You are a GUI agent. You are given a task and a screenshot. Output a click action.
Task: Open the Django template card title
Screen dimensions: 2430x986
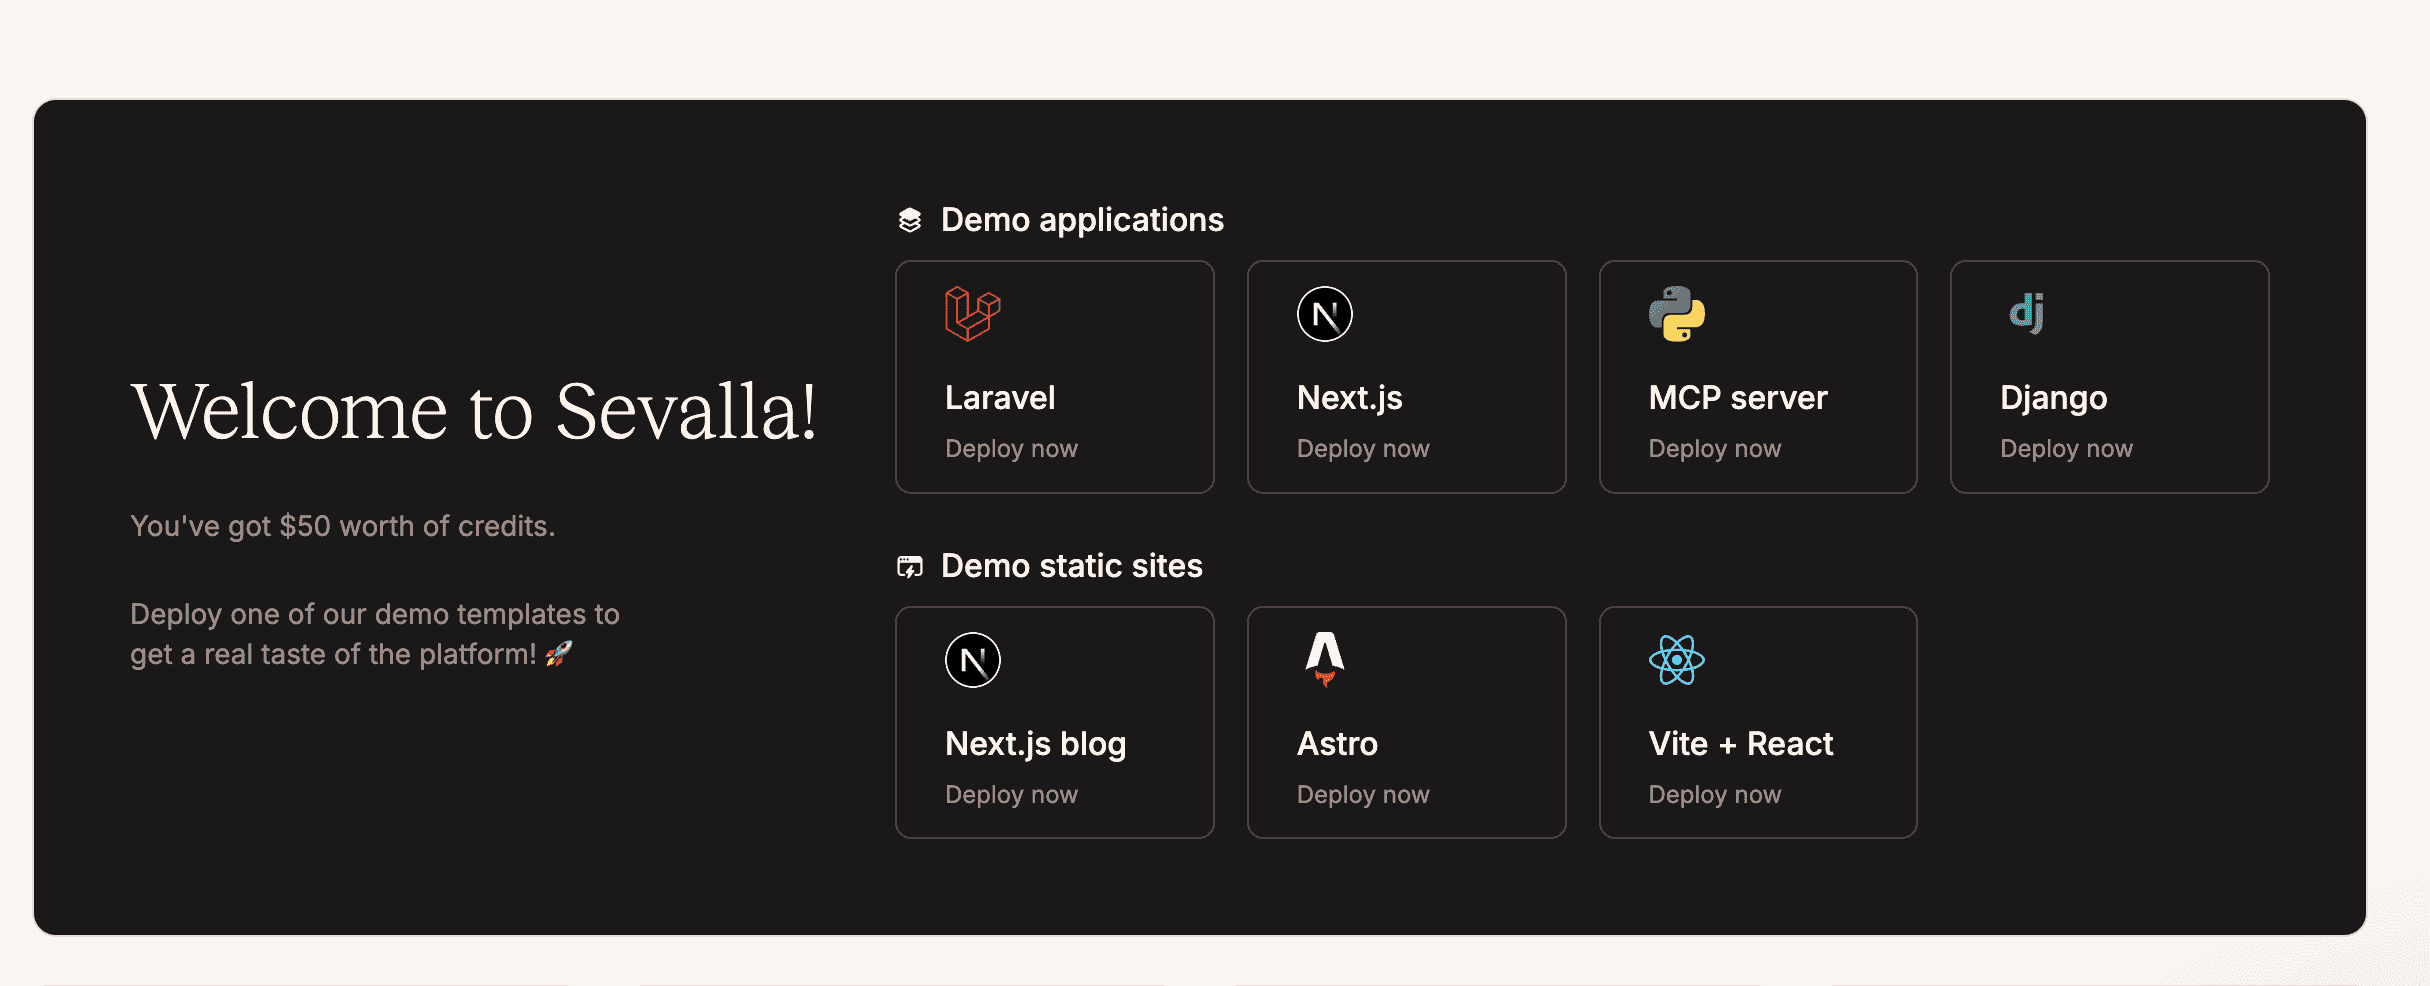pos(2053,398)
